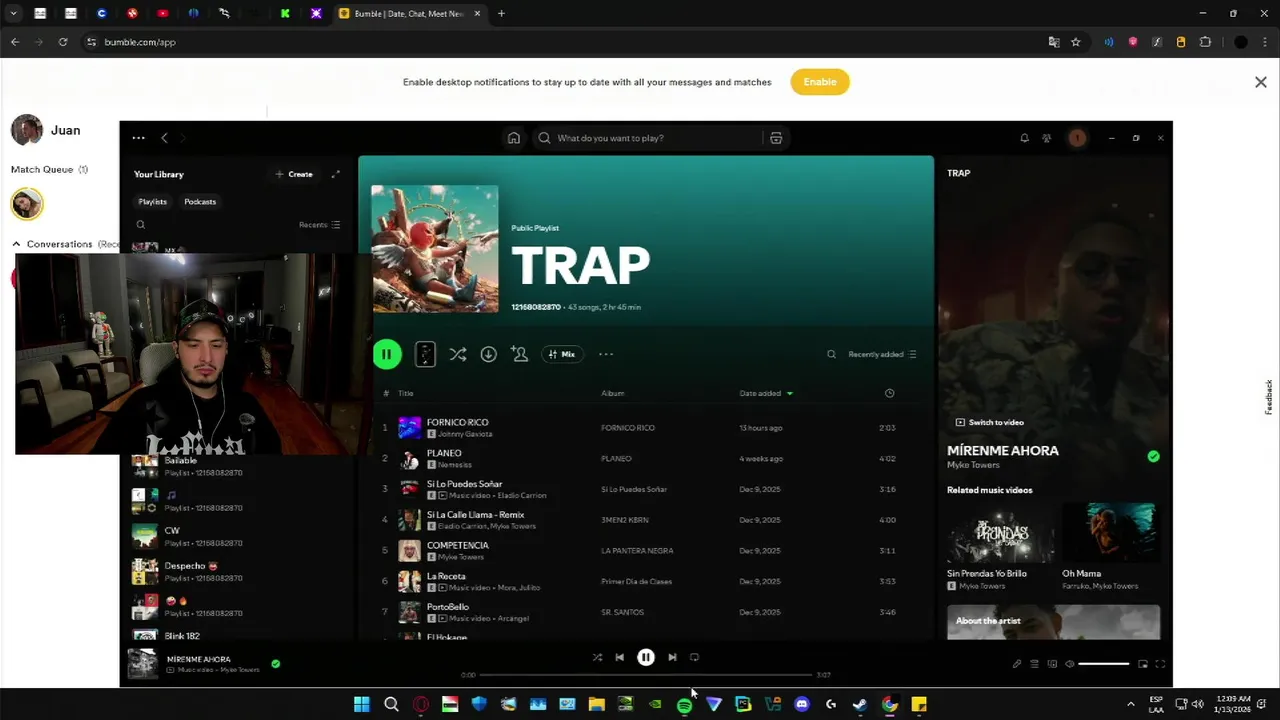Sort by Title column header
This screenshot has height=720, width=1280.
(x=406, y=393)
